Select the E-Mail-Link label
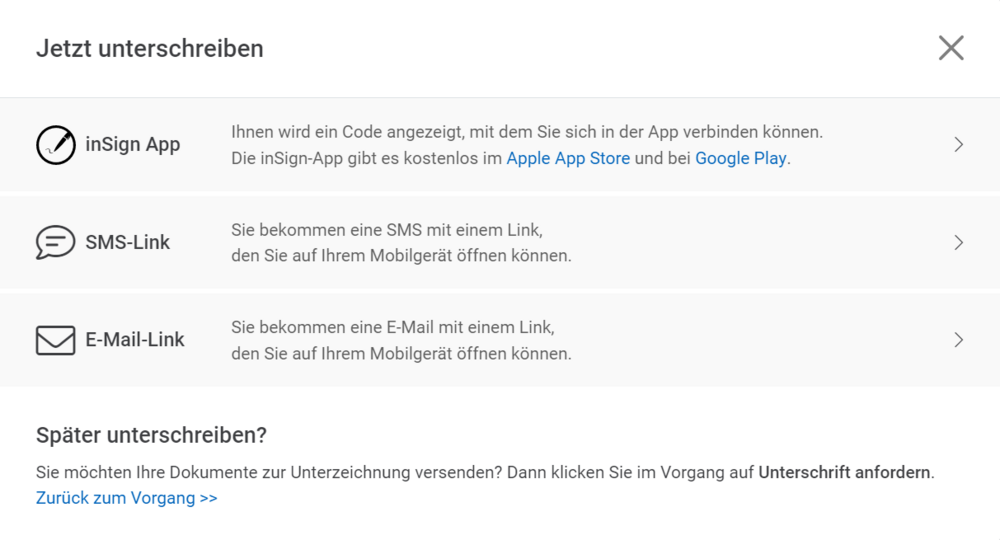Viewport: 1000px width, 540px height. (135, 340)
